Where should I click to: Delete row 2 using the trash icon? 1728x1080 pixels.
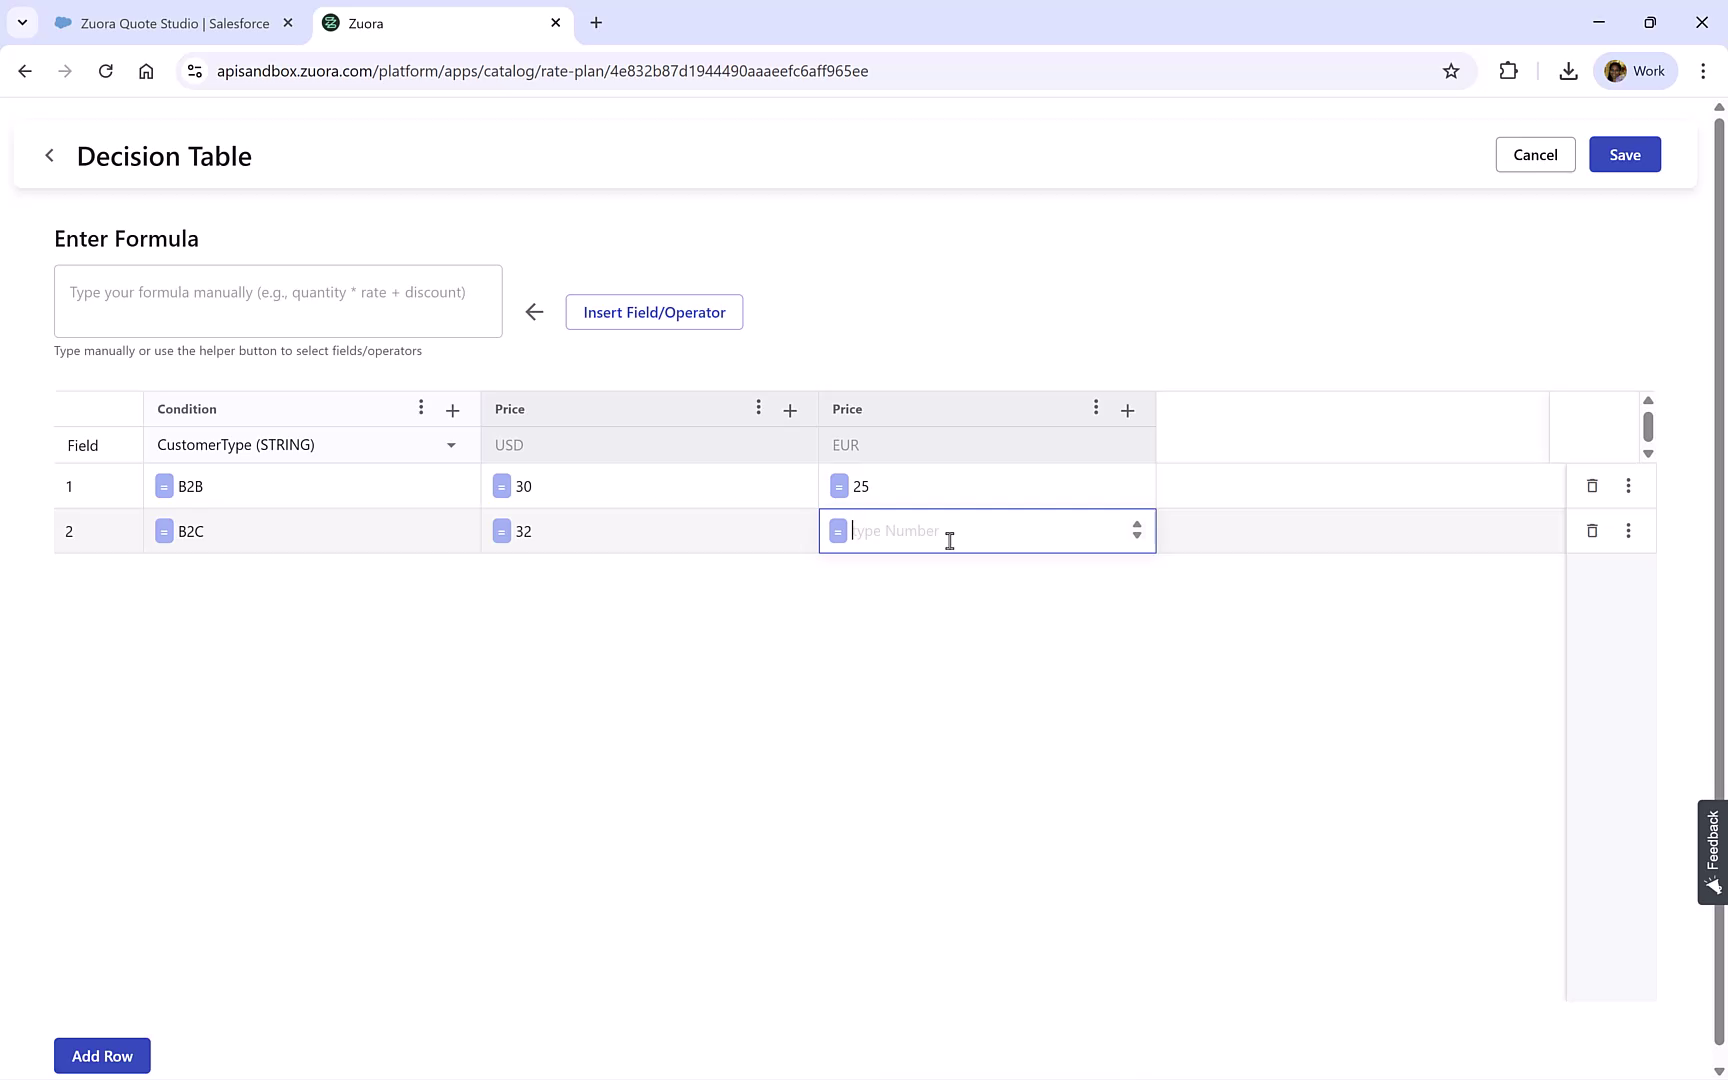pyautogui.click(x=1593, y=531)
